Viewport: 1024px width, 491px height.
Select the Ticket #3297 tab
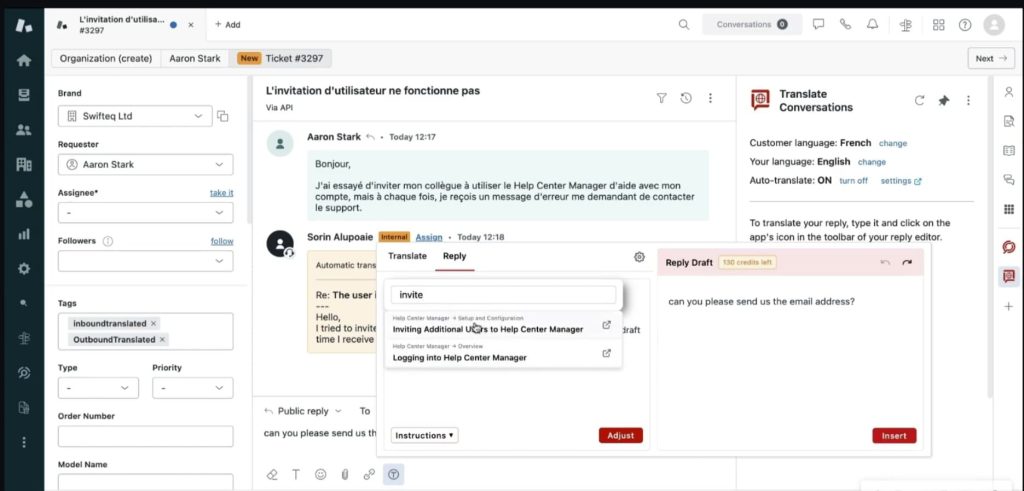[x=280, y=58]
